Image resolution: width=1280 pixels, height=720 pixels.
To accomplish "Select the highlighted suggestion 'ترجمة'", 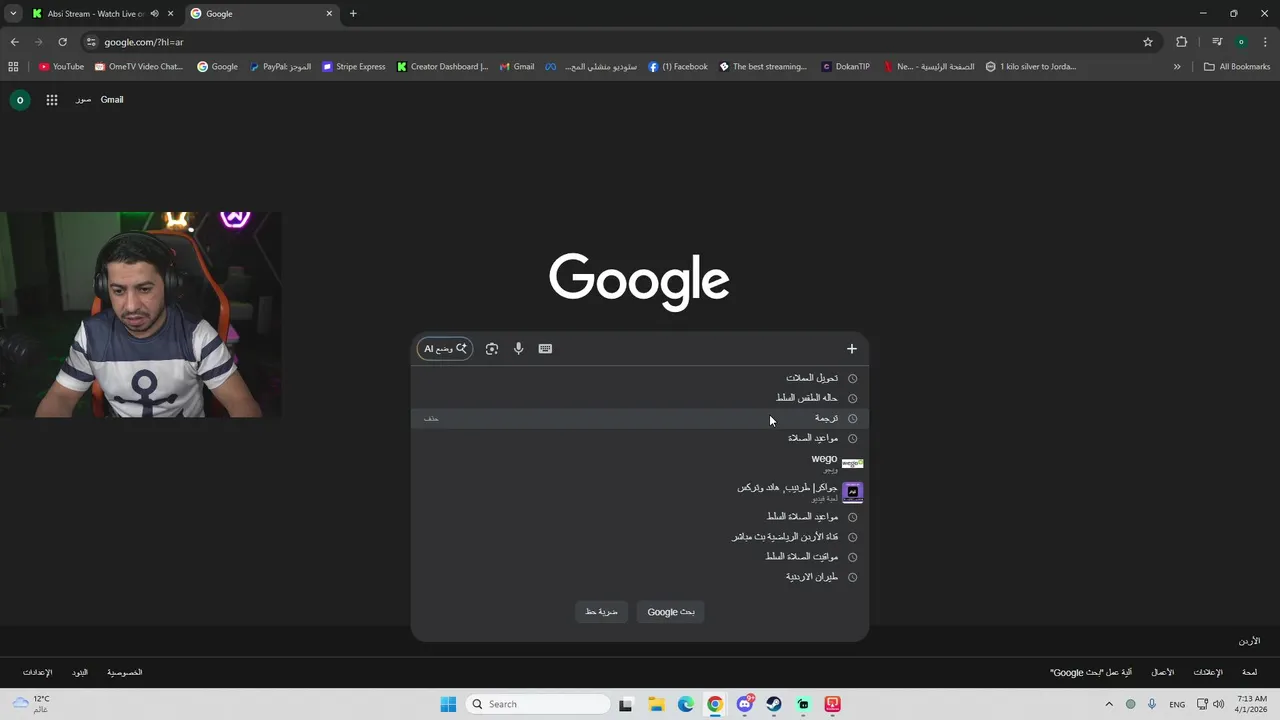I will pos(640,418).
